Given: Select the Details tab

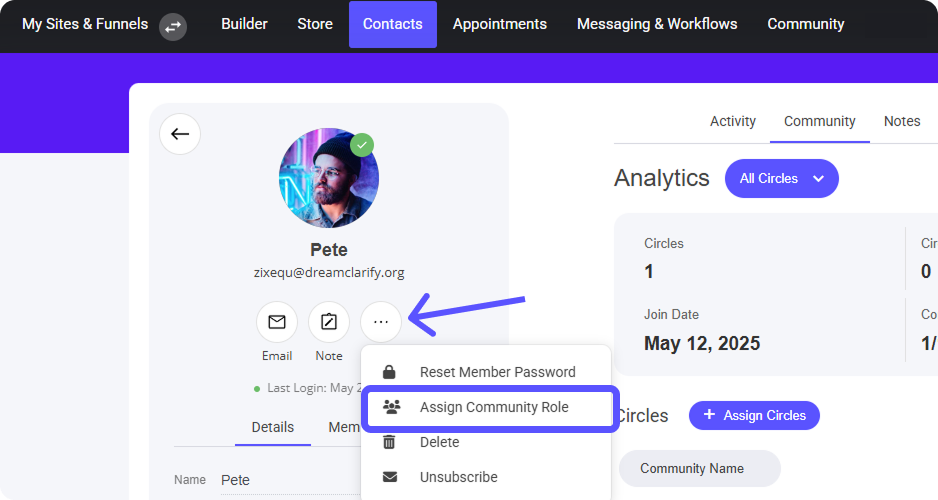Looking at the screenshot, I should pyautogui.click(x=272, y=427).
